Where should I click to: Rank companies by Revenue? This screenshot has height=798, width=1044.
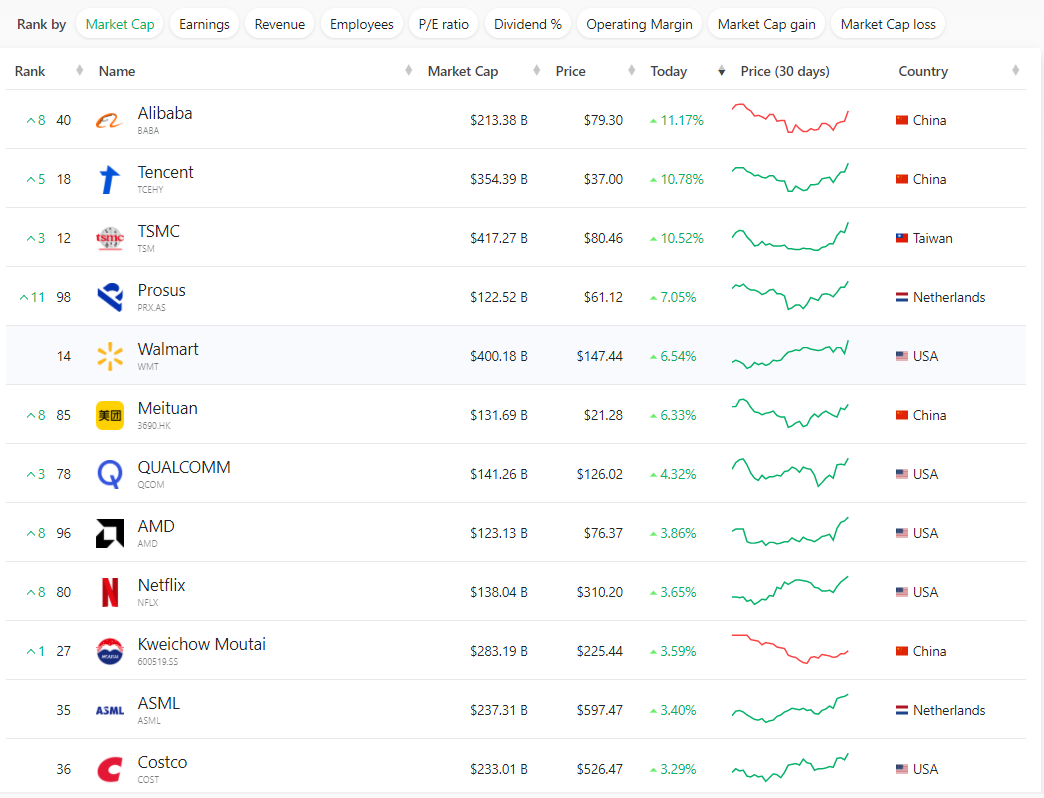280,25
